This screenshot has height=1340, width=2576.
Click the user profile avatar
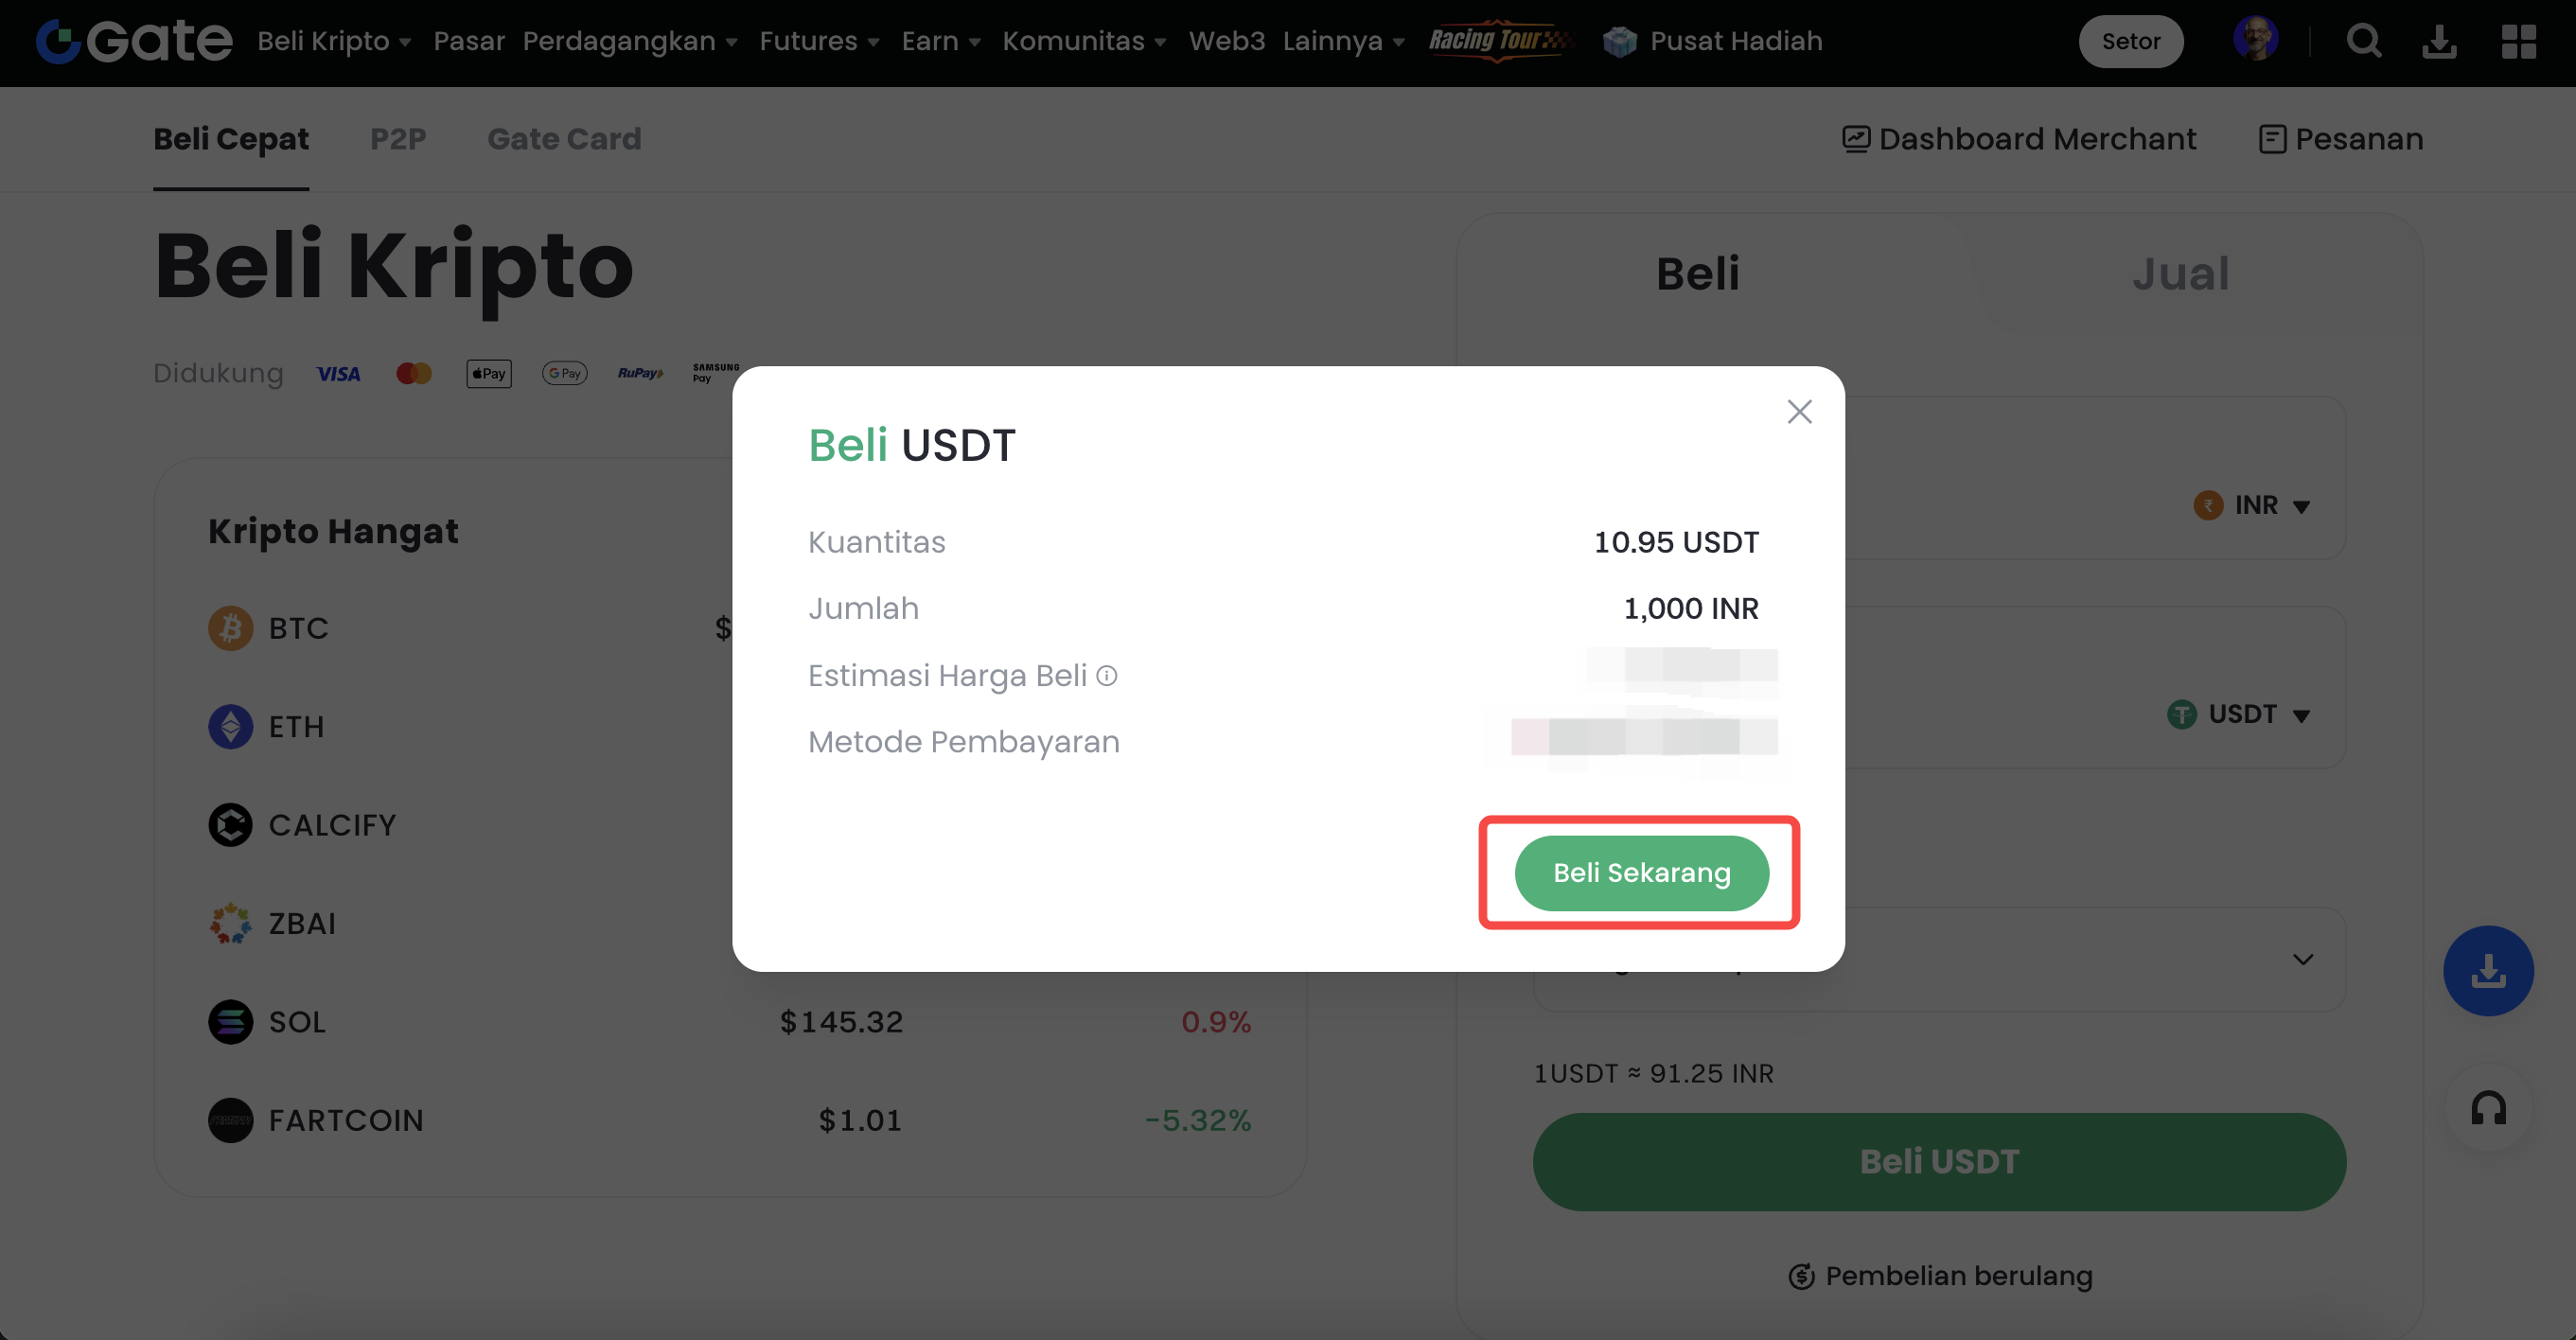[x=2255, y=39]
